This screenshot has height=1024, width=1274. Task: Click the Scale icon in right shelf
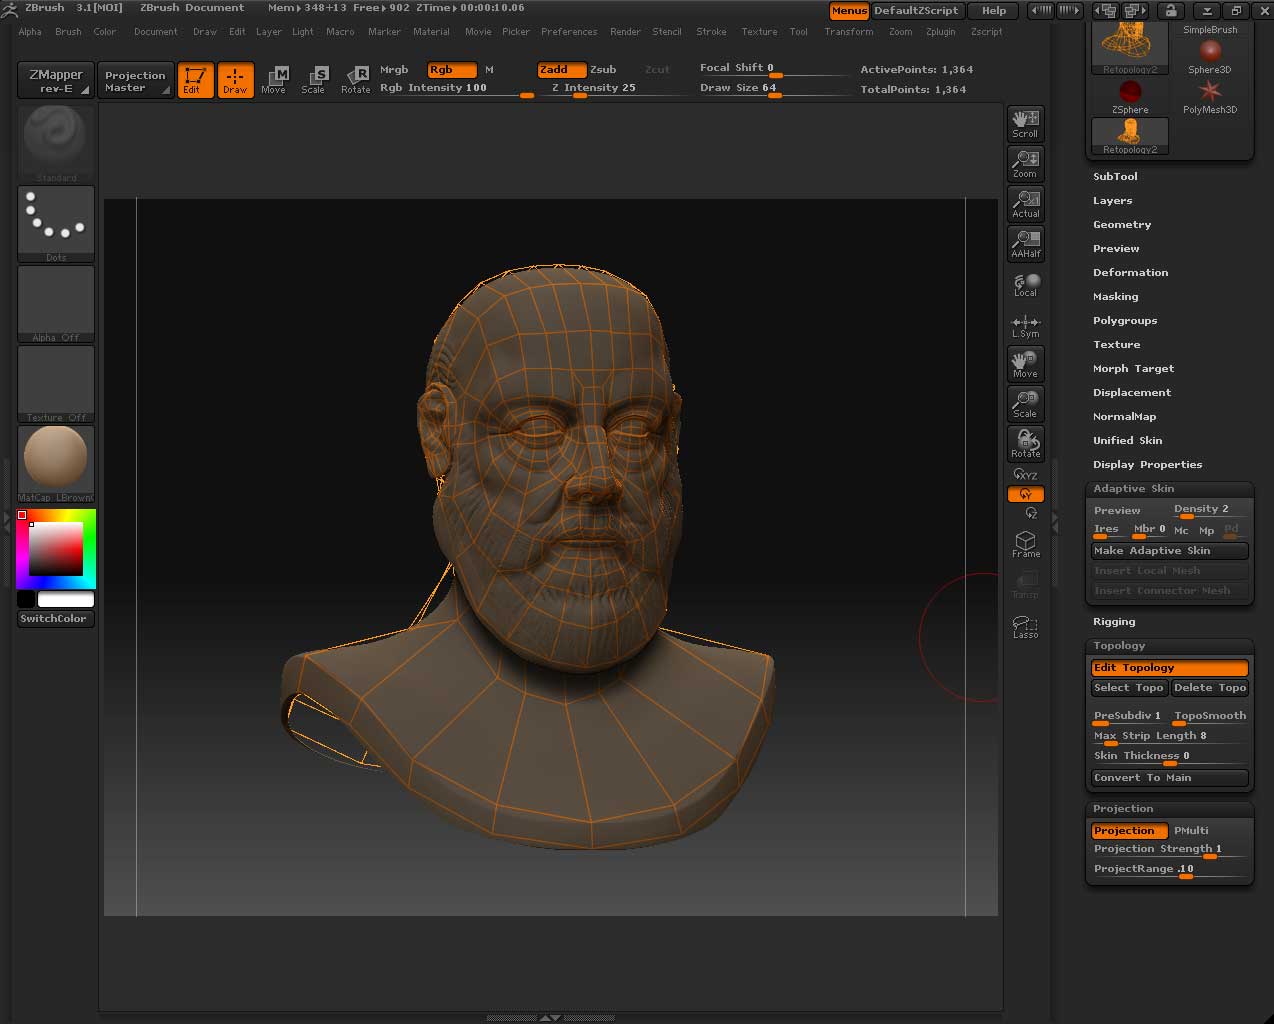(1025, 403)
